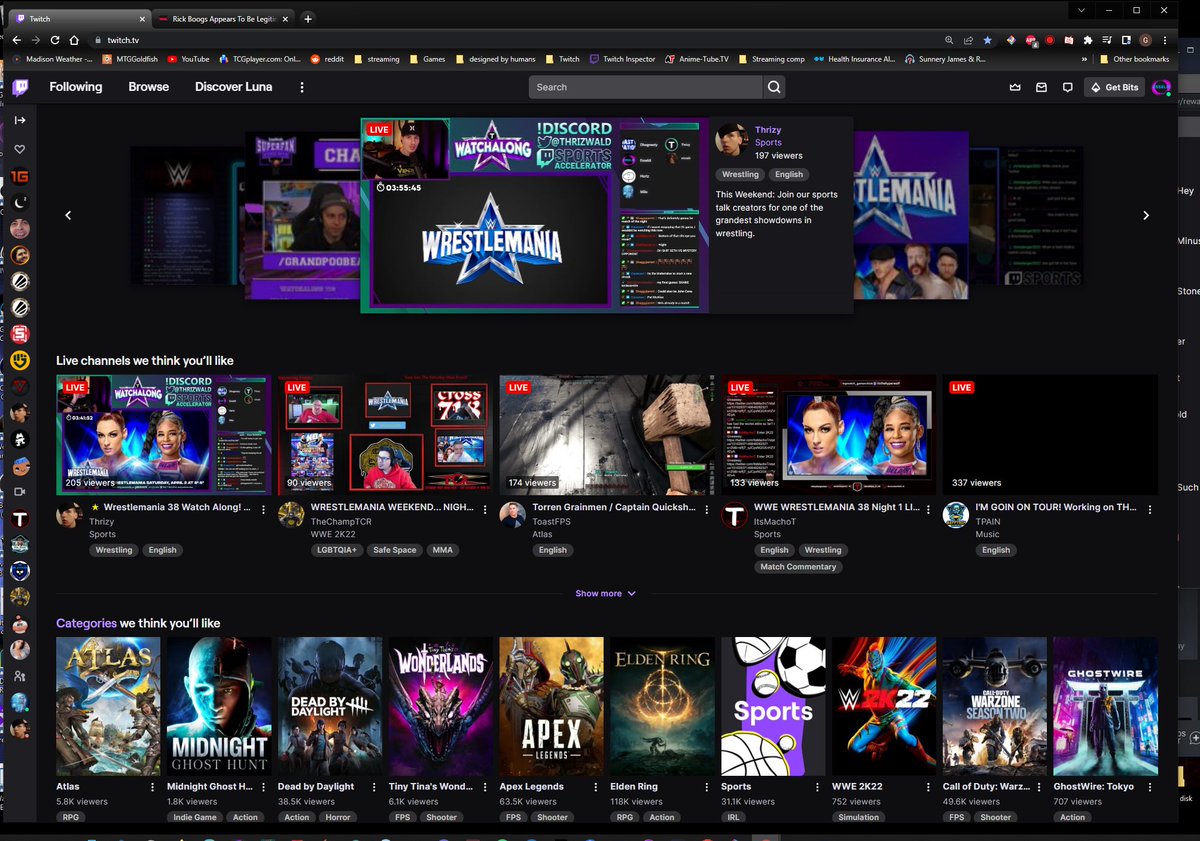Open the crescent moon channel avatar
Image resolution: width=1200 pixels, height=841 pixels.
[19, 203]
